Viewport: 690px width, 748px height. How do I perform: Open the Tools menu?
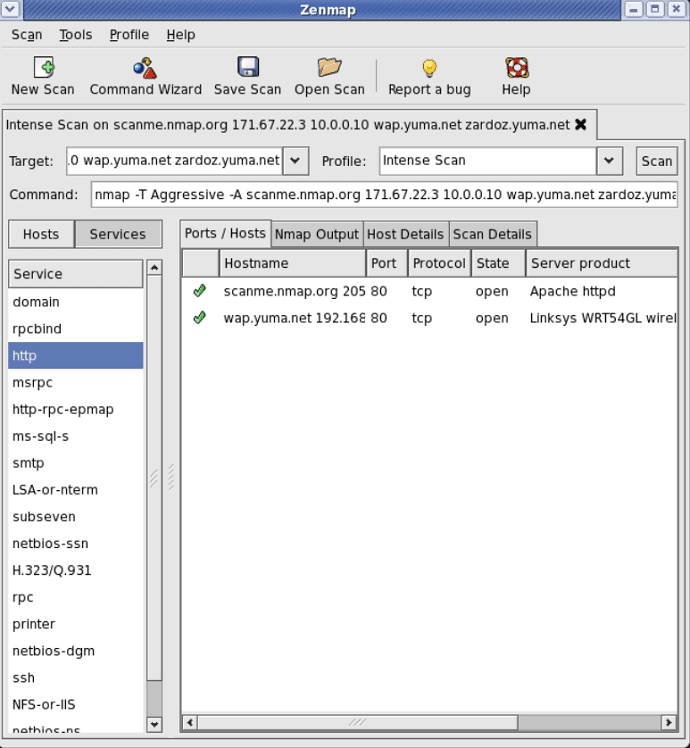click(x=75, y=35)
